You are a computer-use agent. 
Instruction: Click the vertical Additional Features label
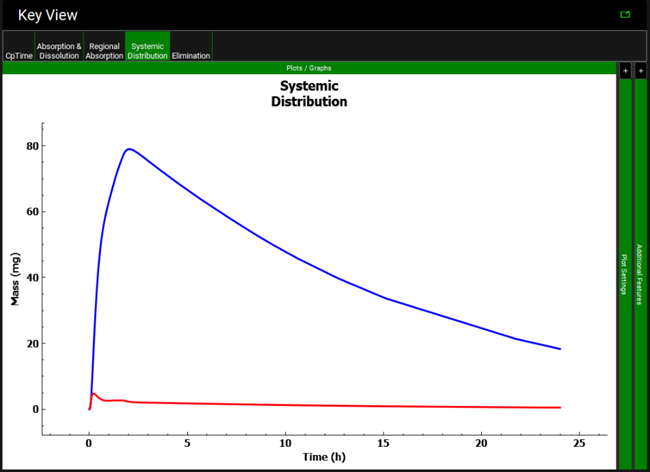click(640, 274)
